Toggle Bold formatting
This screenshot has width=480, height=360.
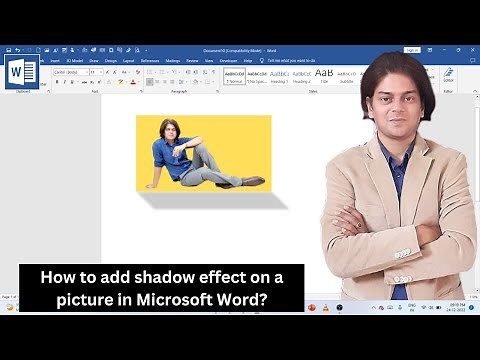coord(57,82)
